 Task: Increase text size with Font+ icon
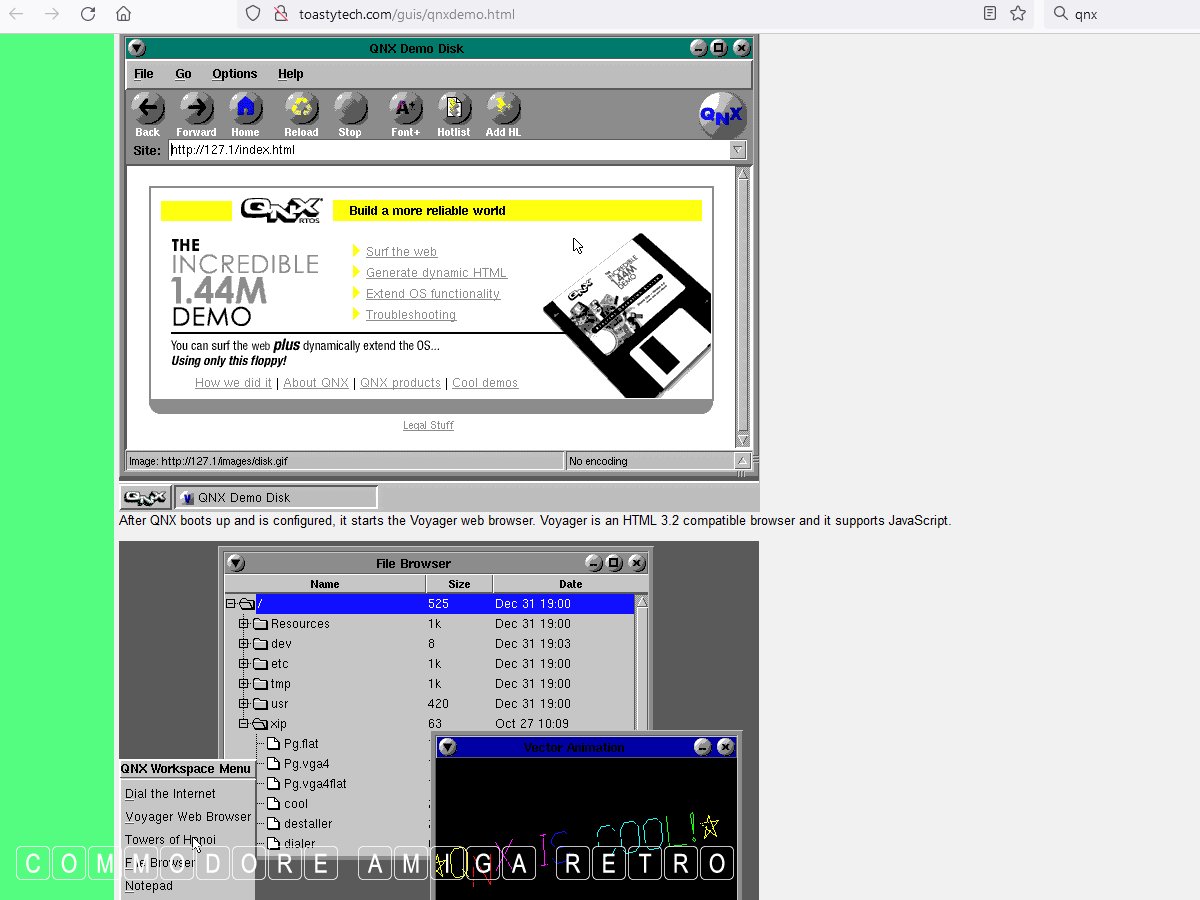point(405,108)
